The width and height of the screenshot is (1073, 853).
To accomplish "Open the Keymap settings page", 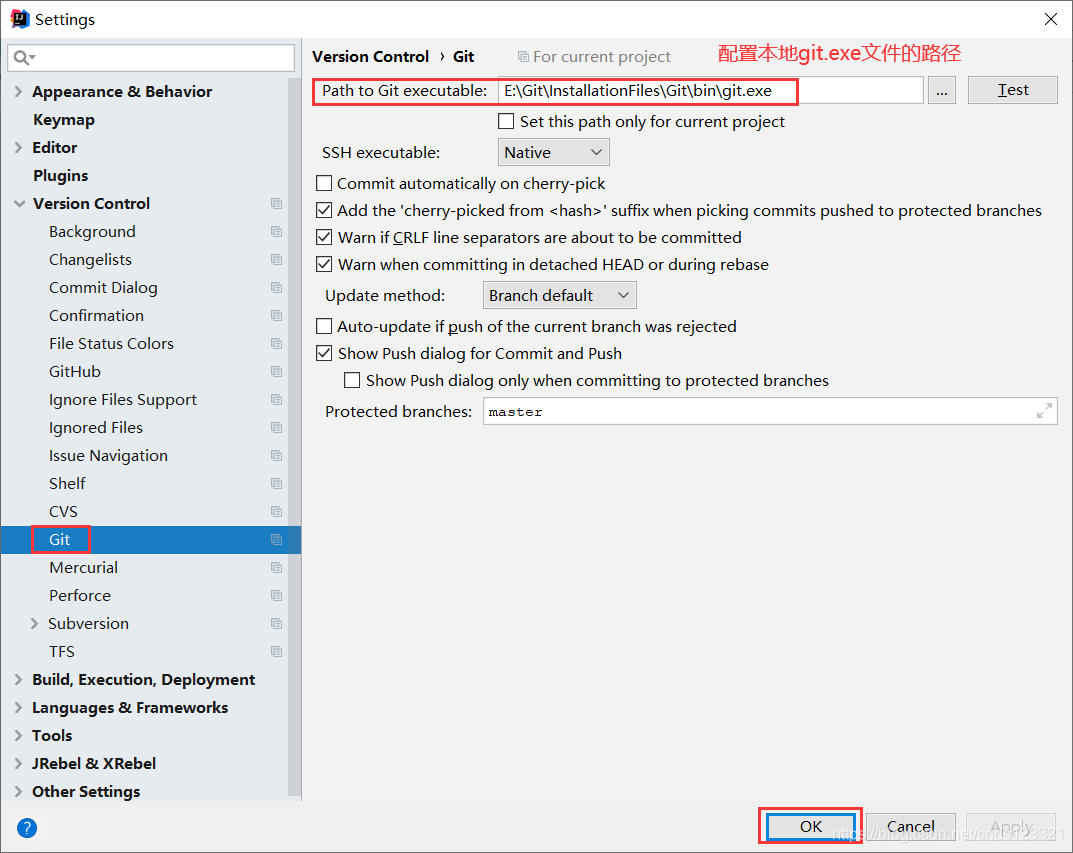I will [64, 120].
